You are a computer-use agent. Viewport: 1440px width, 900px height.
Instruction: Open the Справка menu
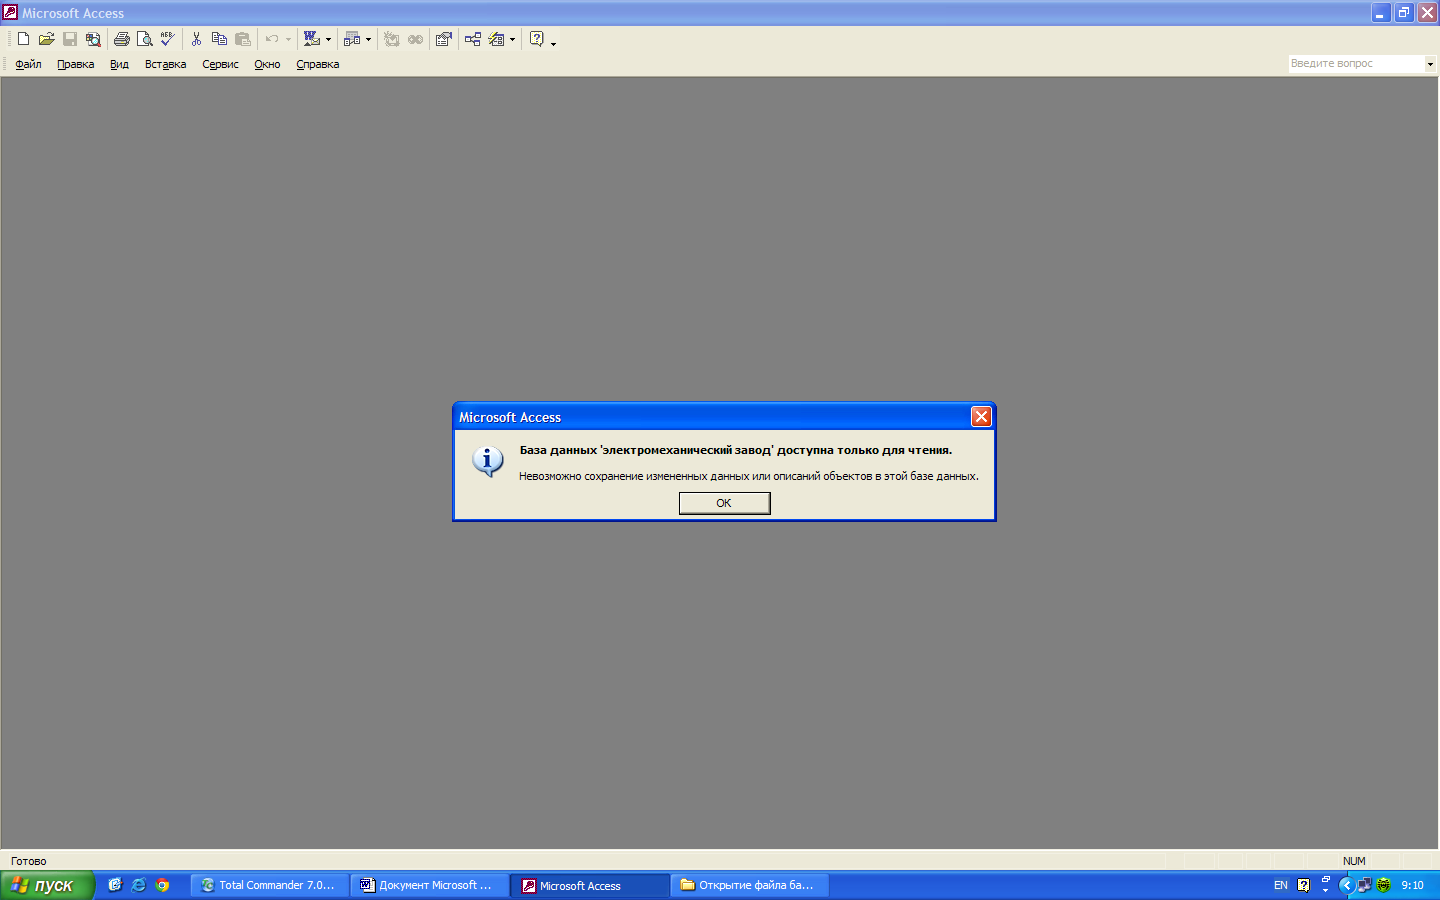tap(318, 64)
